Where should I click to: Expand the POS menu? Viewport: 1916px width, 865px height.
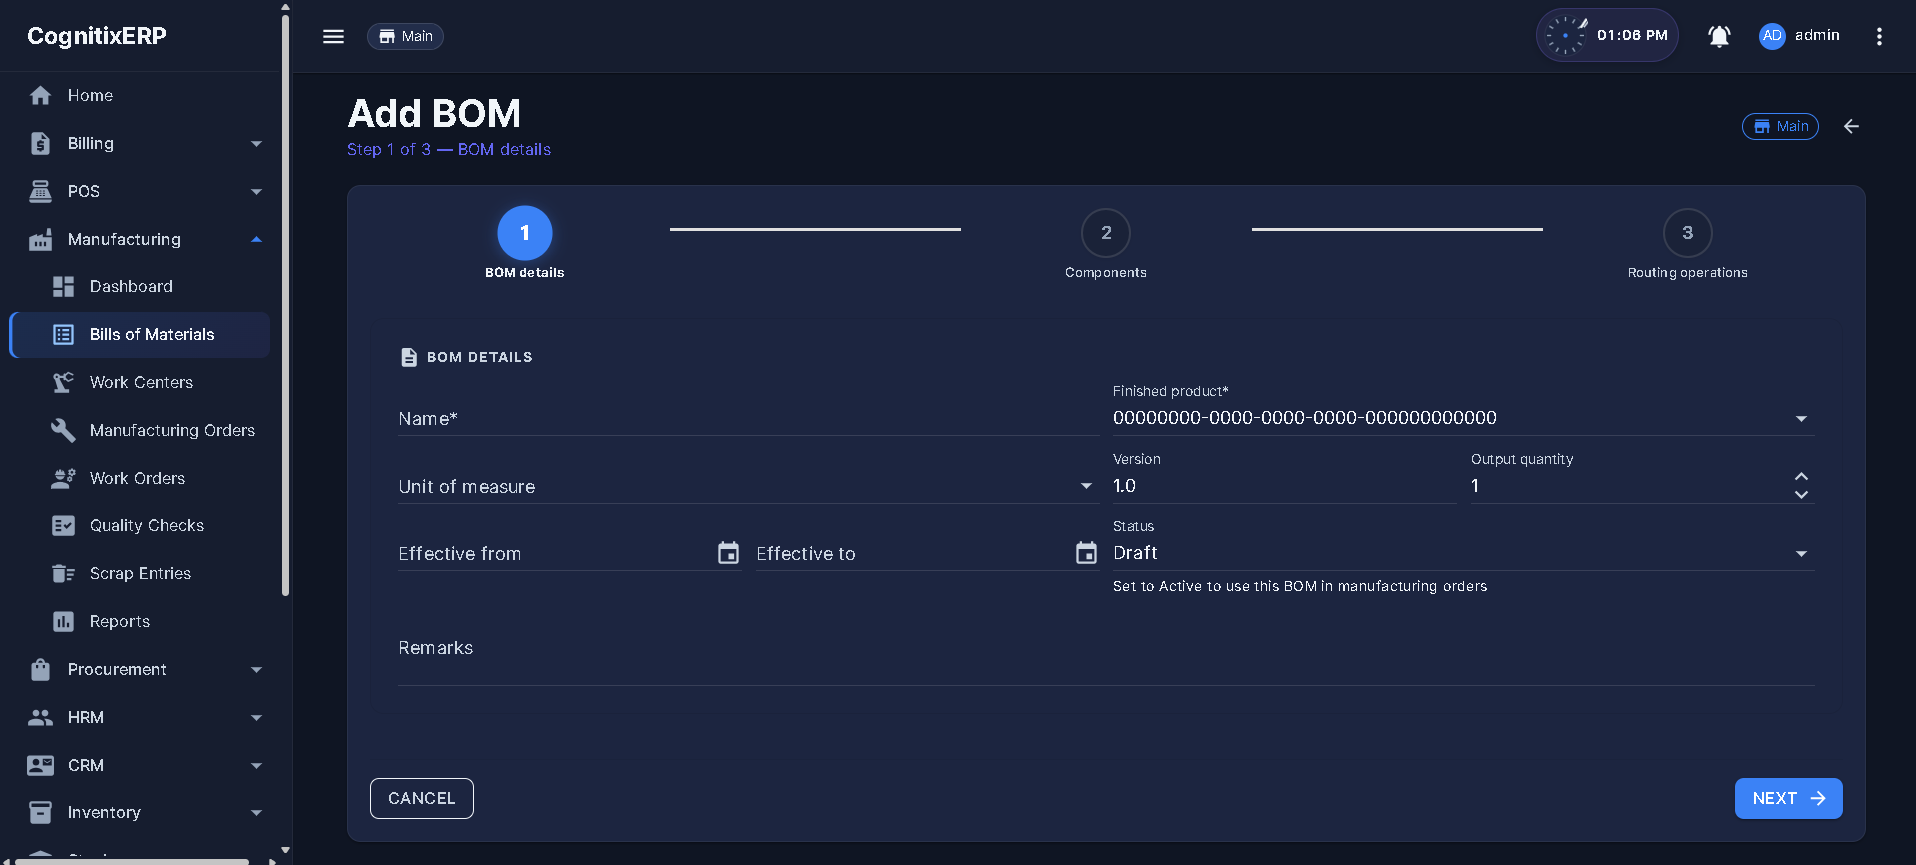click(x=140, y=191)
